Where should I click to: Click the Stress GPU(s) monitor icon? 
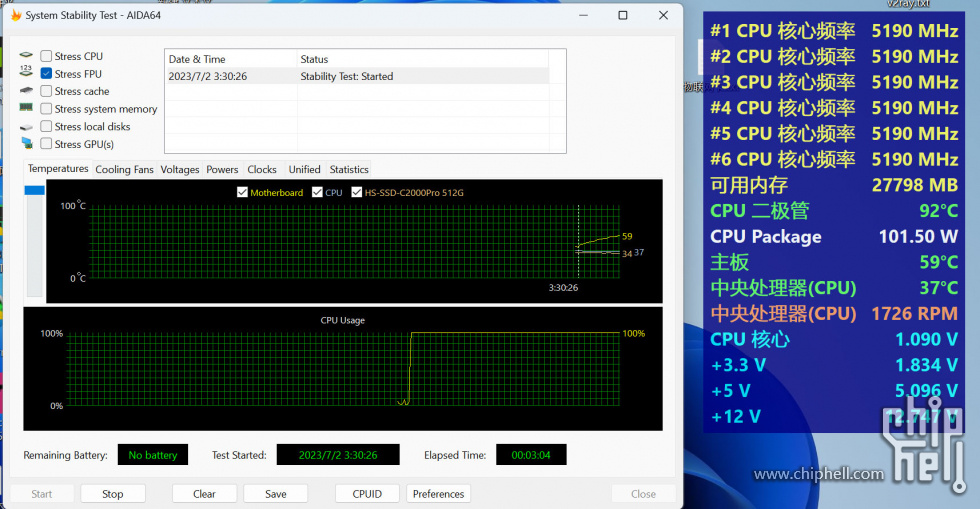click(x=27, y=143)
